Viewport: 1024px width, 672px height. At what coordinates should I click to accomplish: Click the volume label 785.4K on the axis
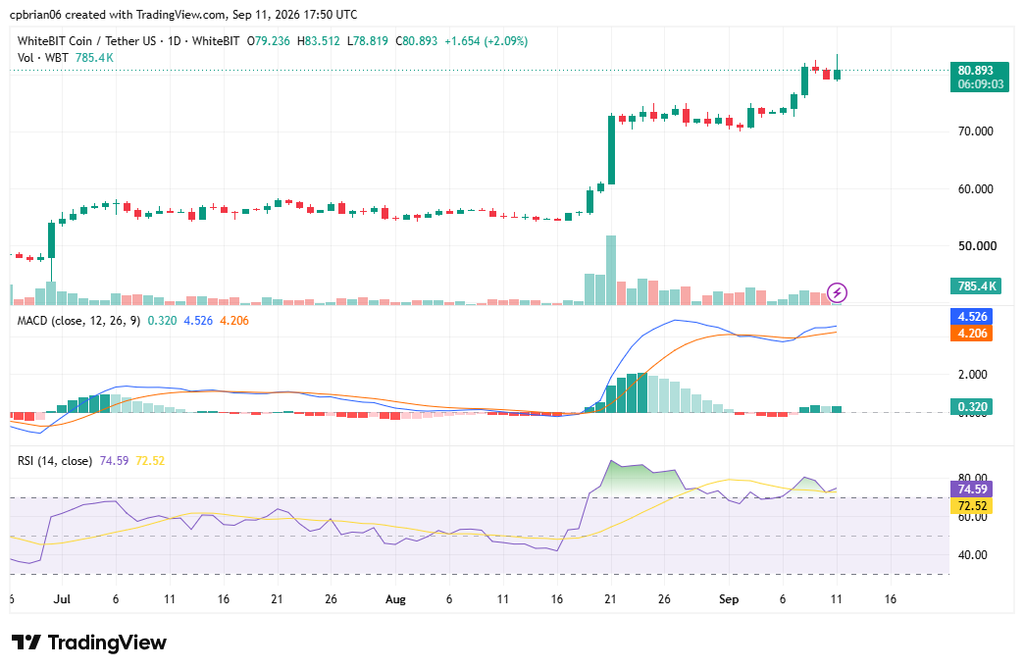coord(976,286)
